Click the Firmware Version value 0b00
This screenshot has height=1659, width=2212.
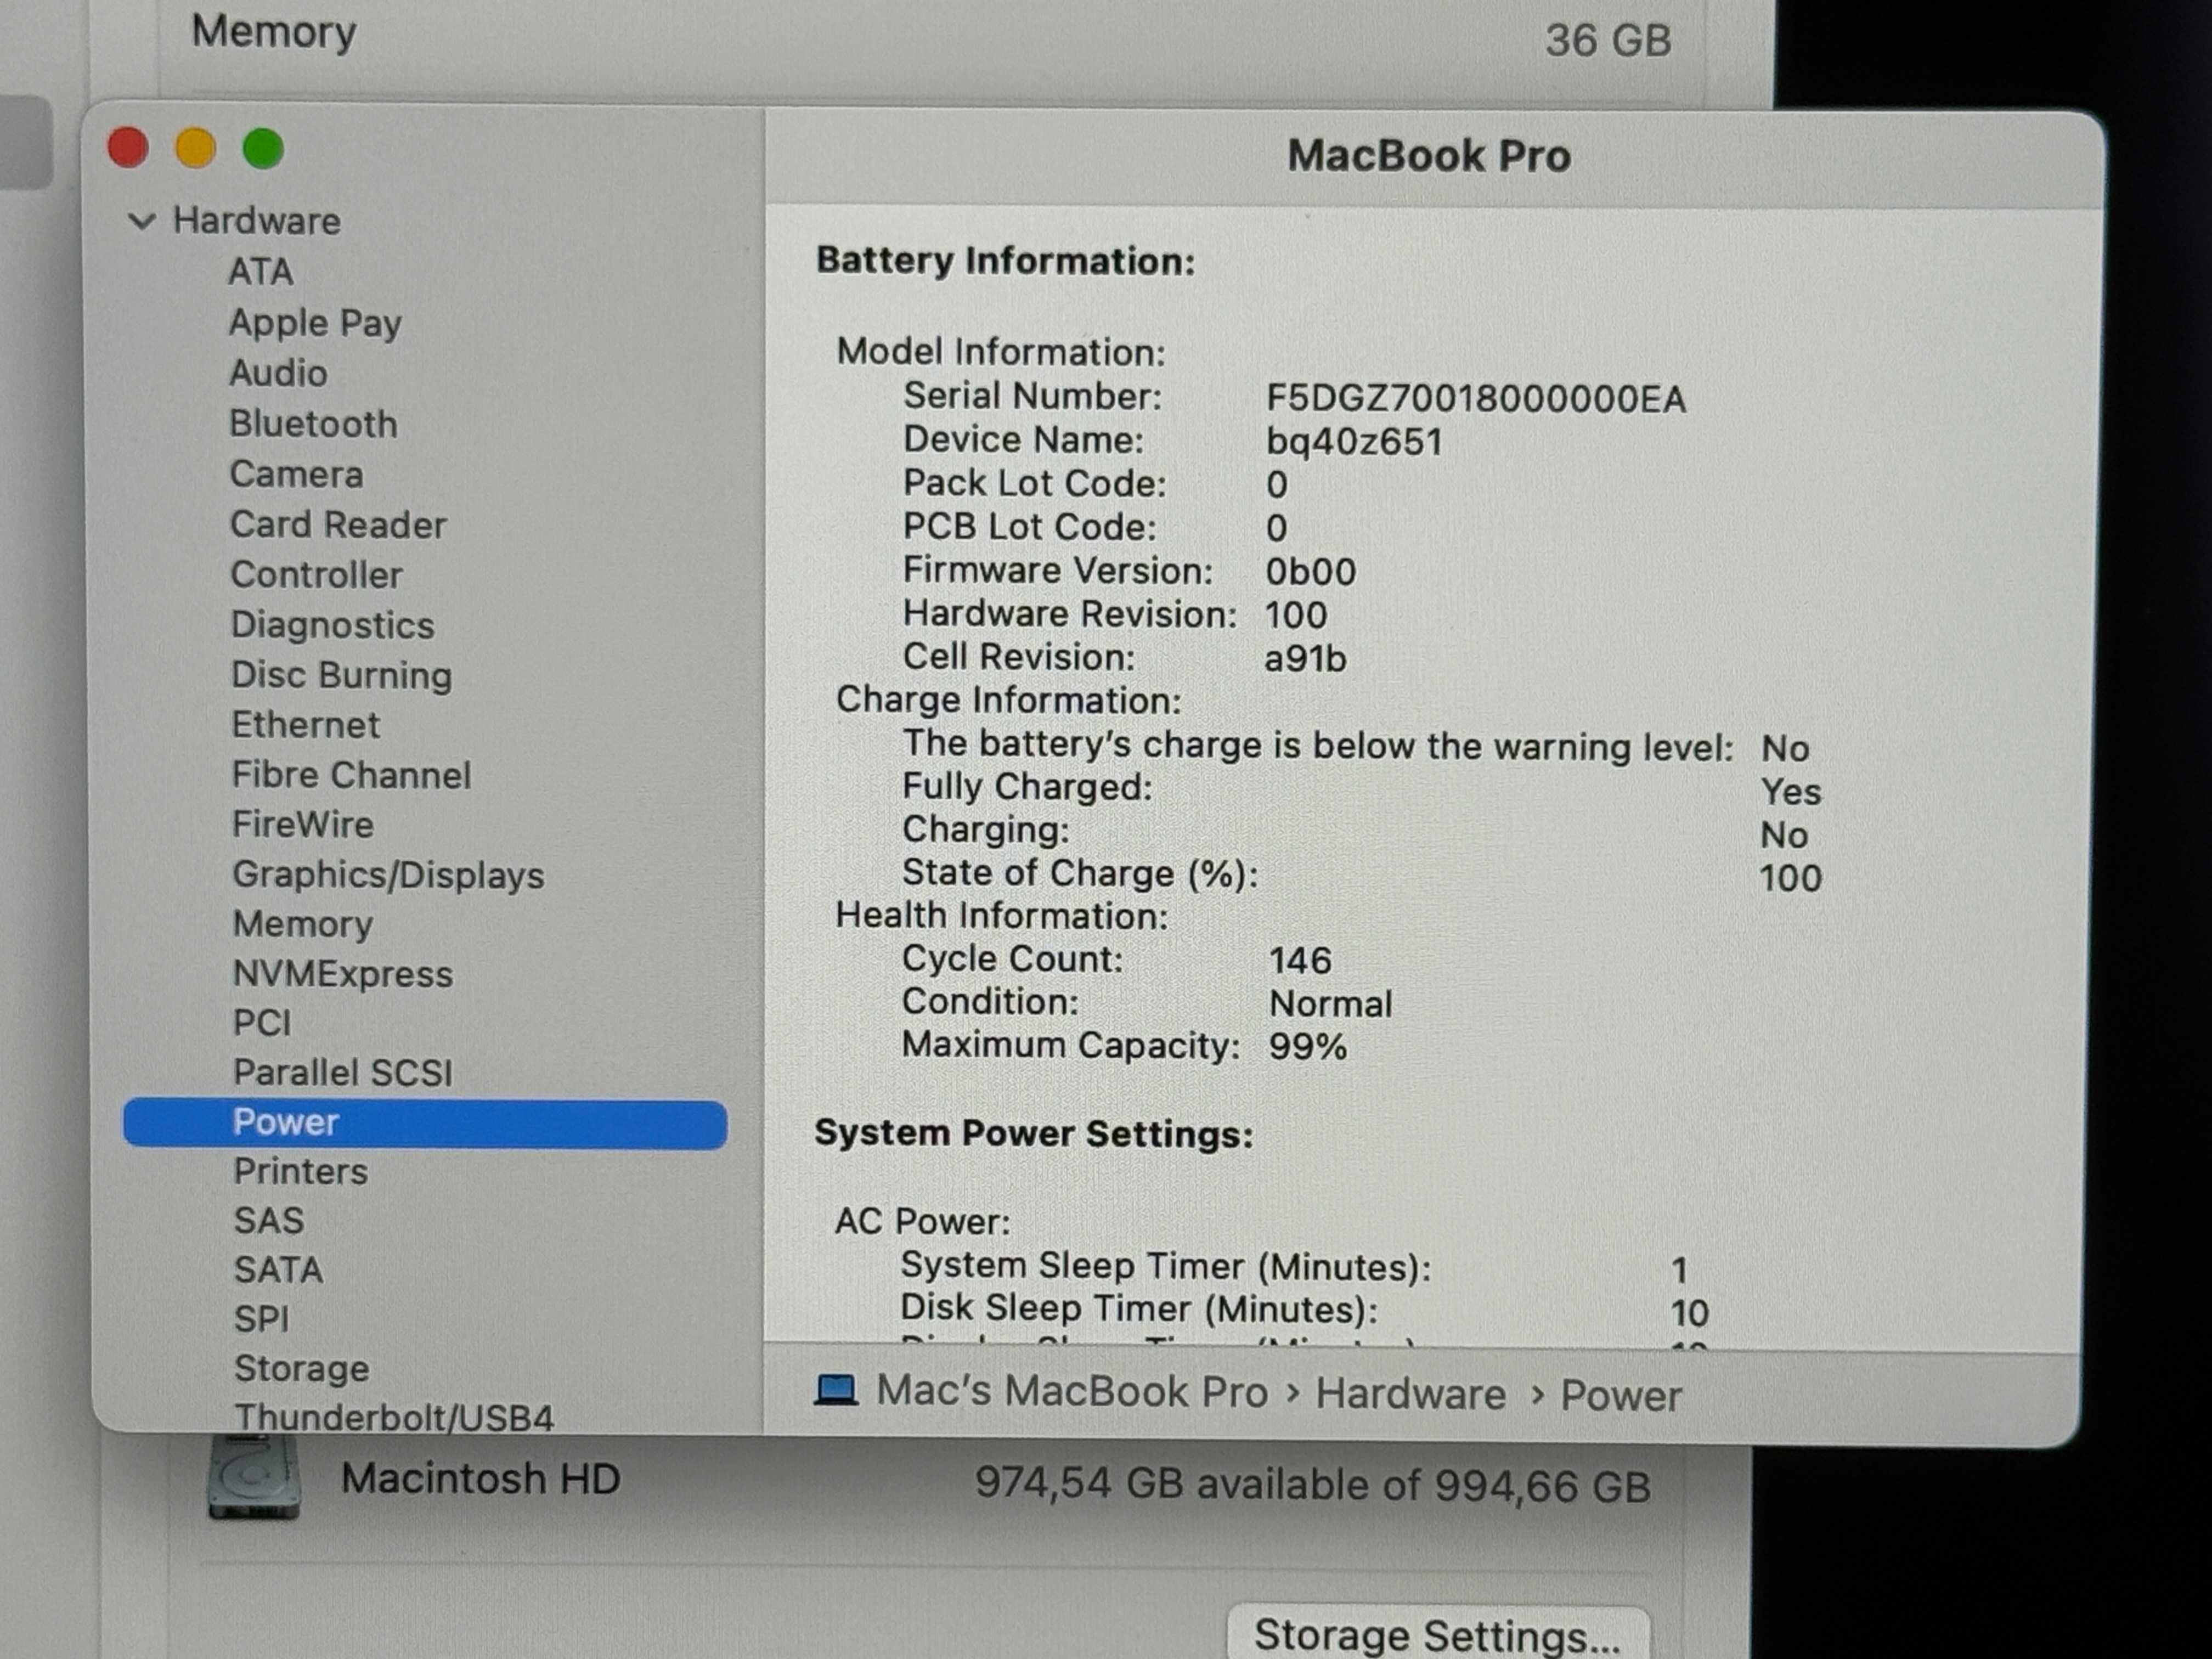[1310, 572]
